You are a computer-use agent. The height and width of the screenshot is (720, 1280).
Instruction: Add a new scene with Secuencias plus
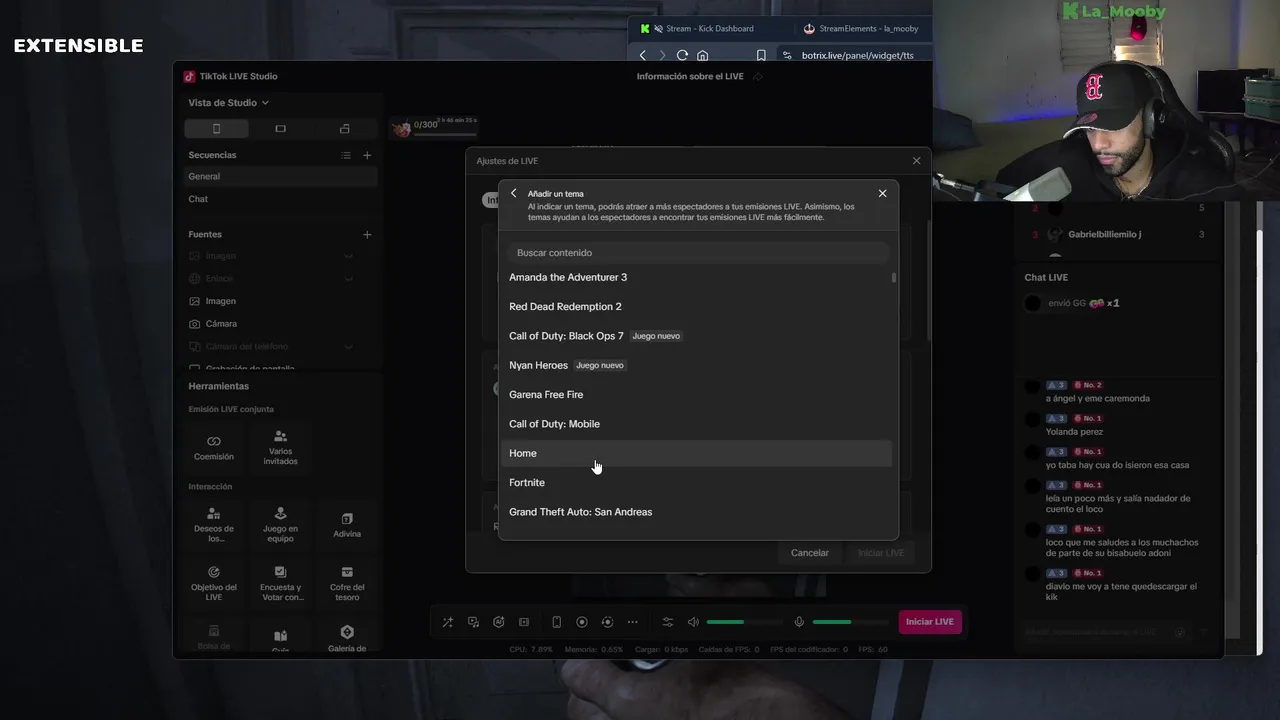point(367,155)
